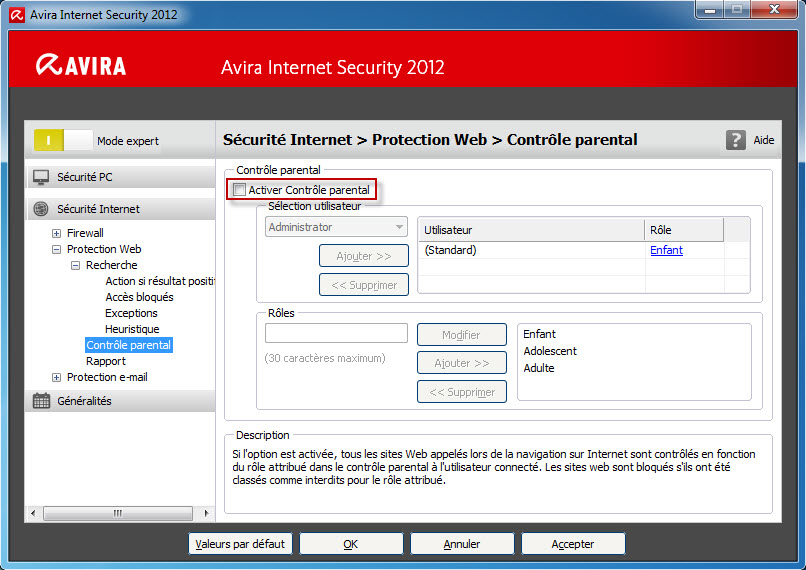Click the sidebar scroll left arrow

coord(33,513)
